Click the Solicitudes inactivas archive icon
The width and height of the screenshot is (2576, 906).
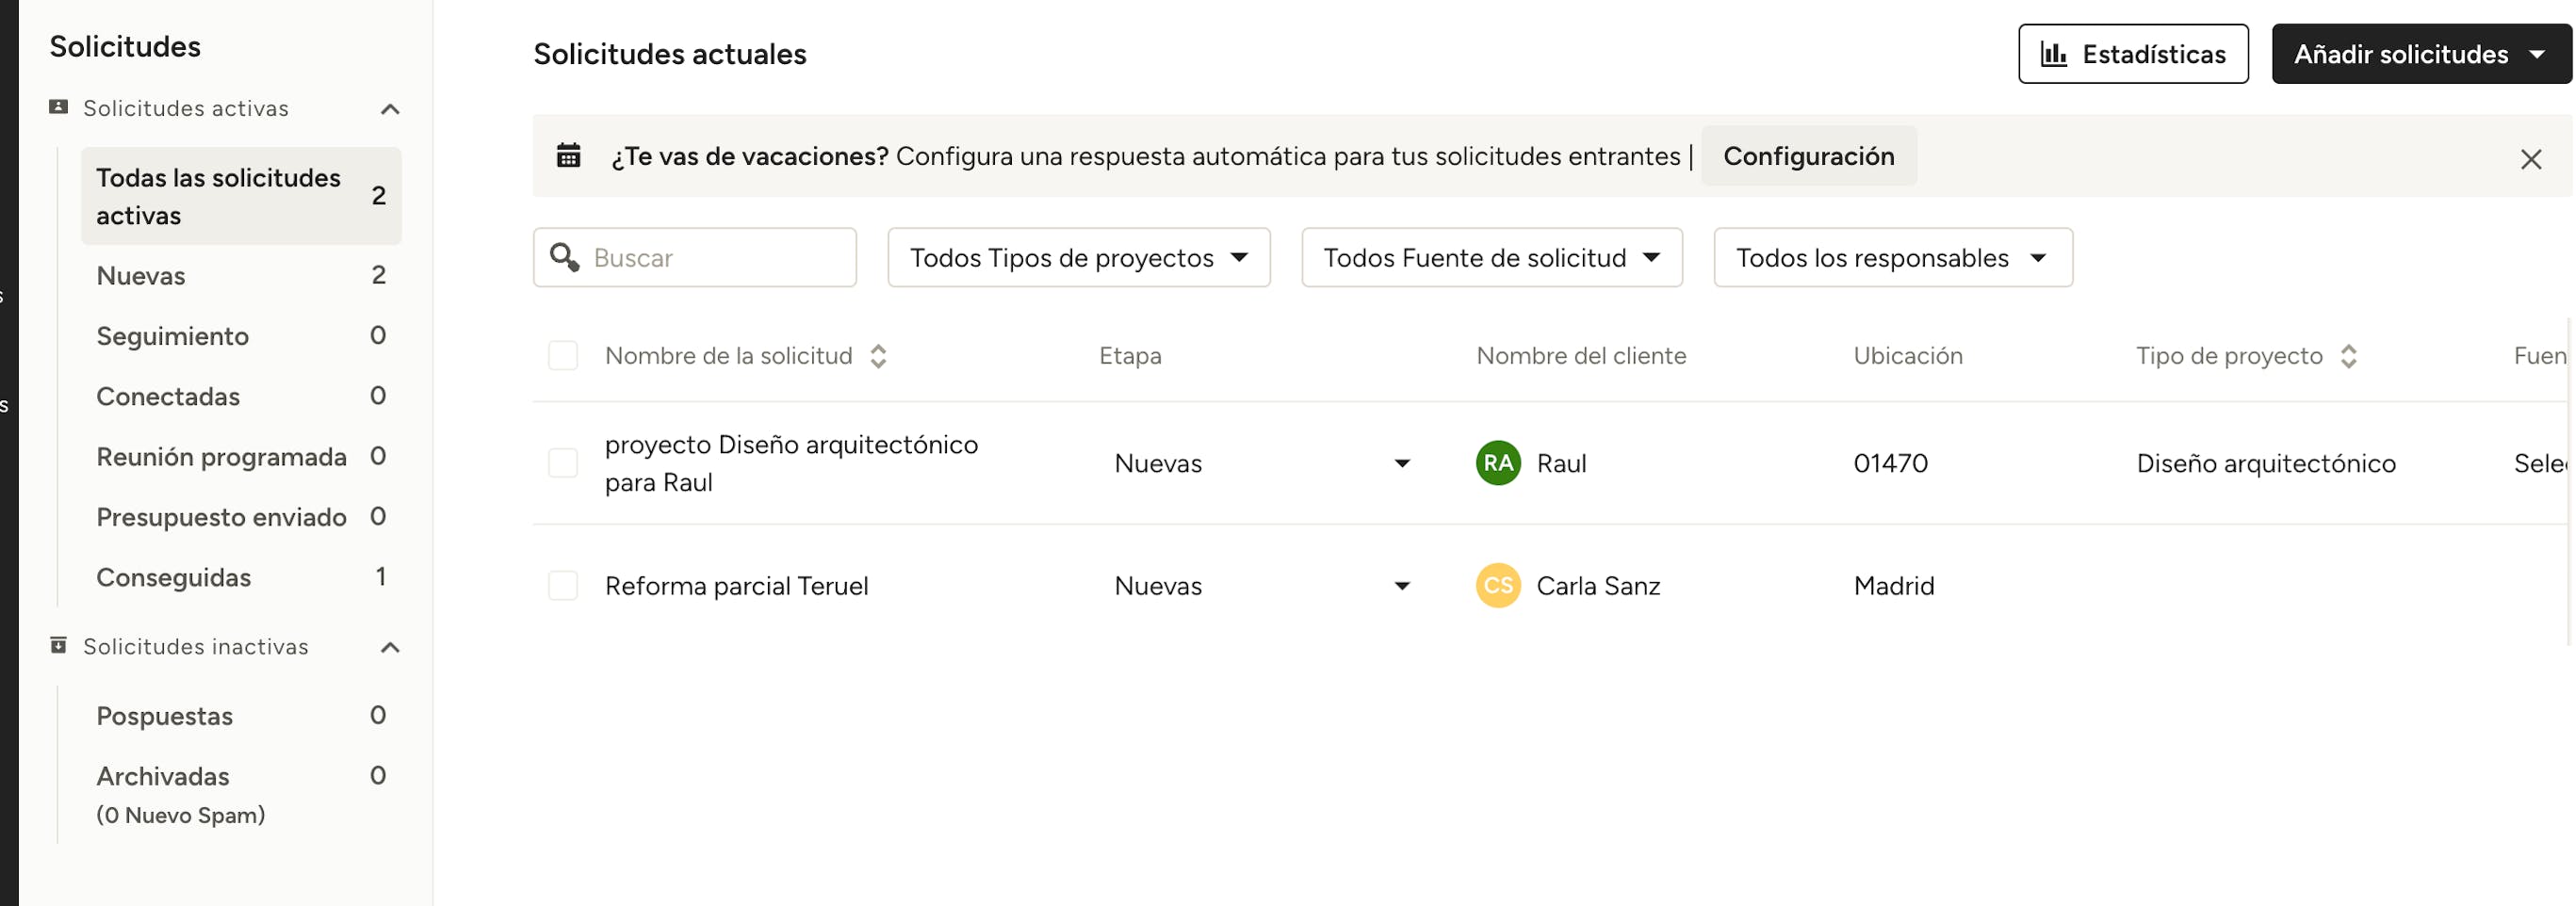(x=59, y=646)
